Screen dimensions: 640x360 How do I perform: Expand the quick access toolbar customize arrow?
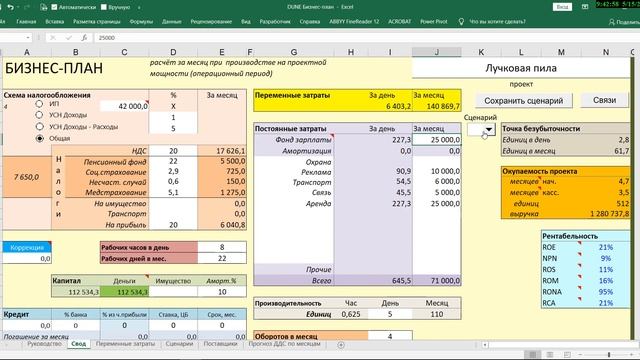pos(139,7)
